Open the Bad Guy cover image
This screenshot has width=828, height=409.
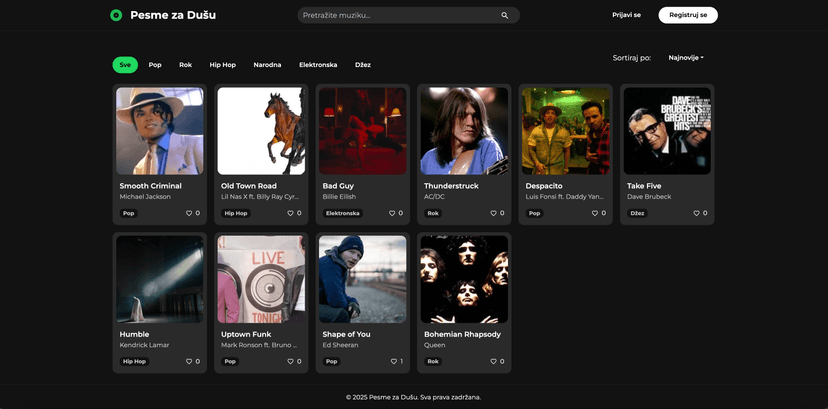tap(363, 131)
